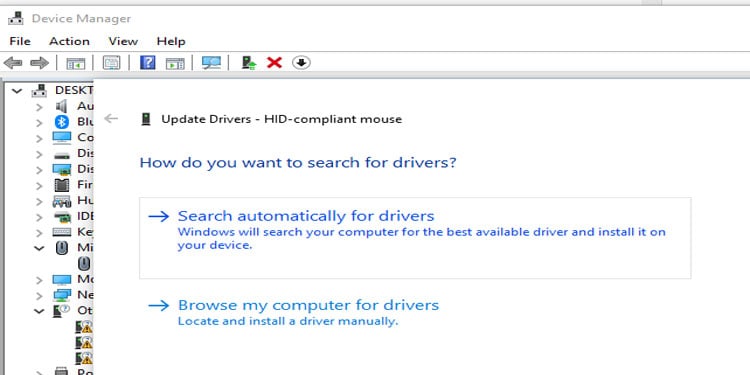Image resolution: width=750 pixels, height=375 pixels.
Task: Click 'Locate and install a driver manually' text
Action: point(288,321)
